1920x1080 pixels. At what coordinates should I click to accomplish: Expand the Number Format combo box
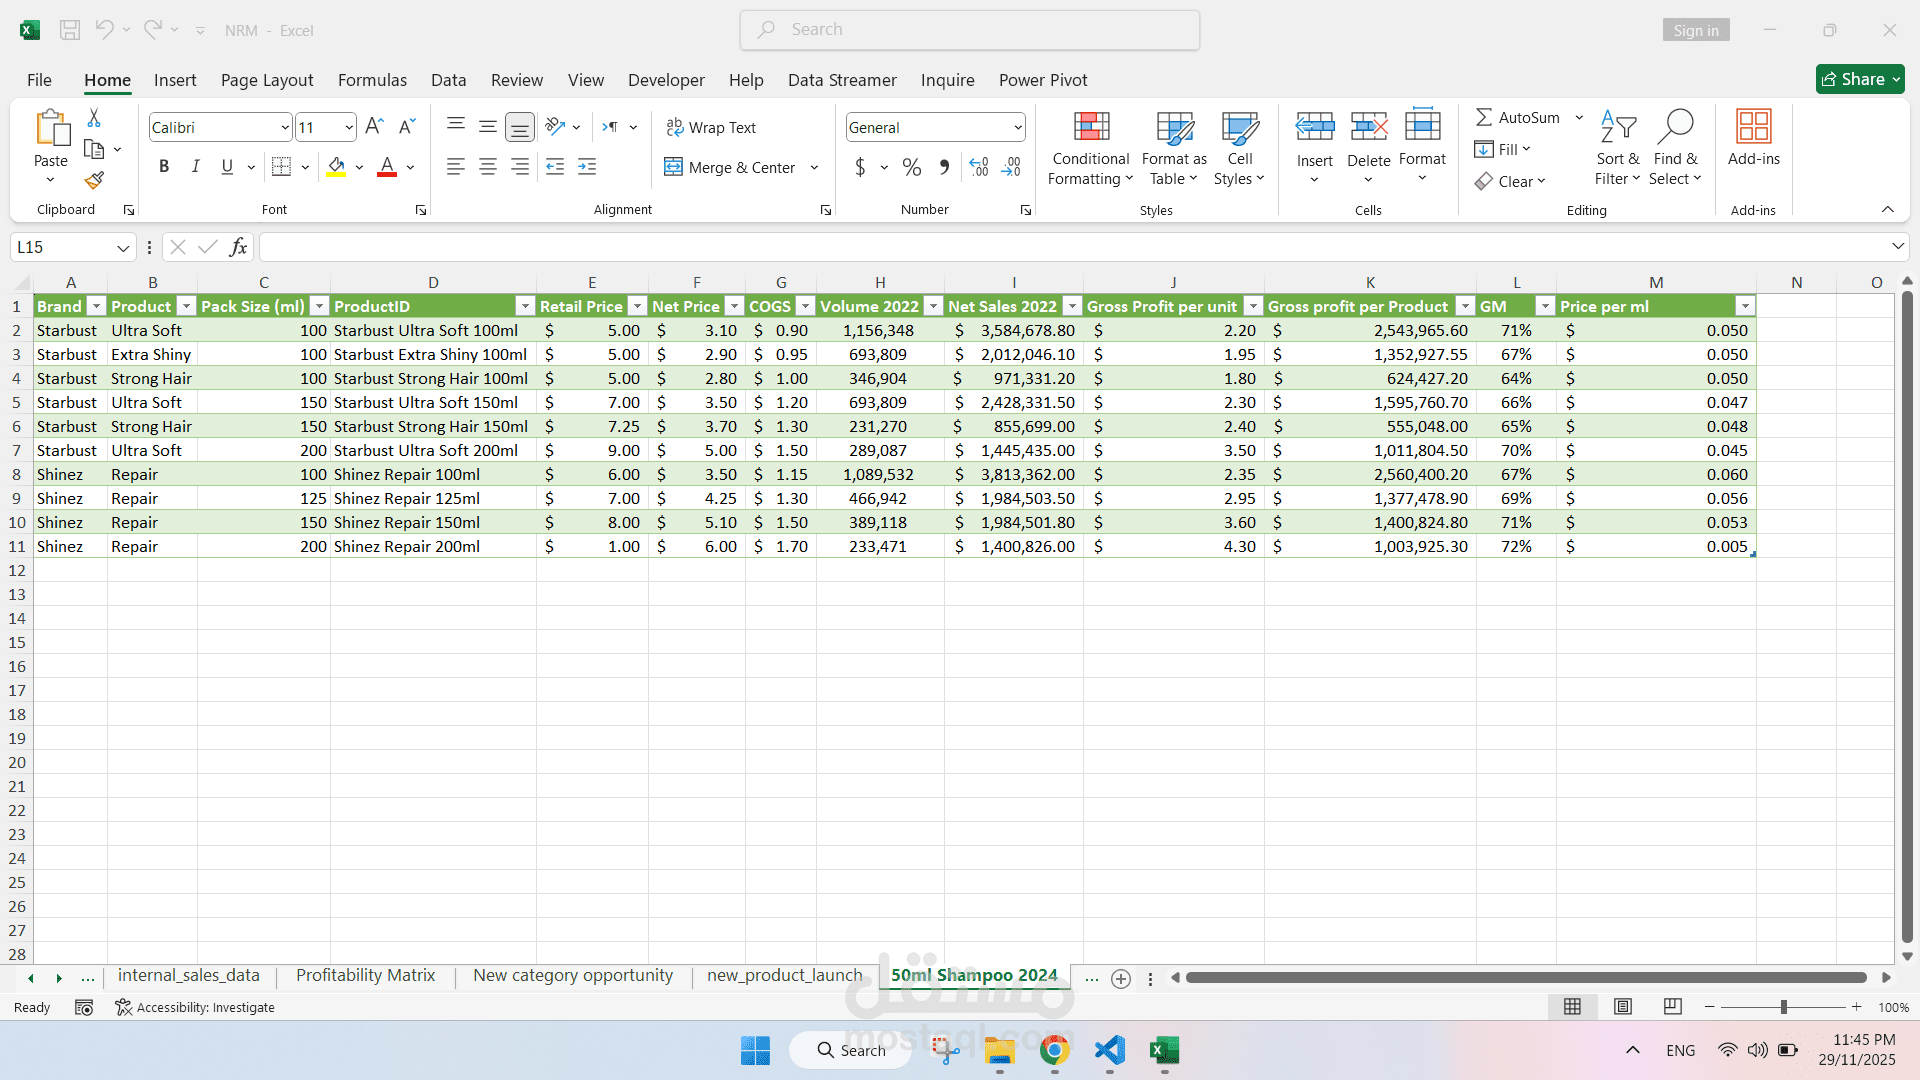[1017, 127]
